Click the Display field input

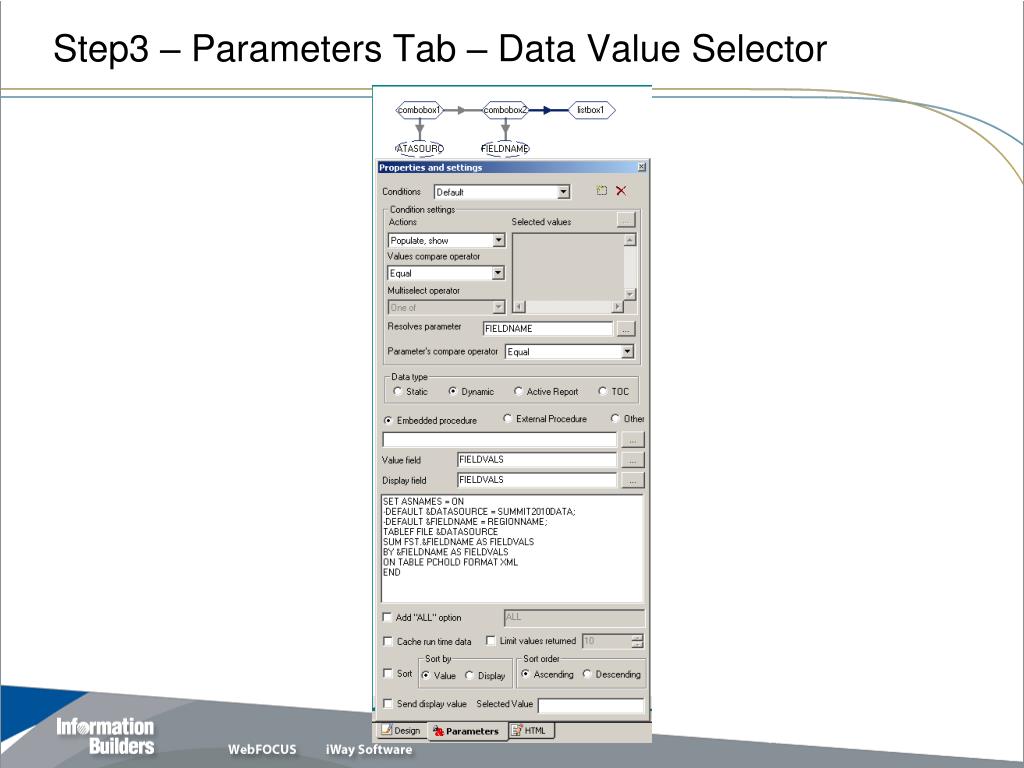click(537, 480)
